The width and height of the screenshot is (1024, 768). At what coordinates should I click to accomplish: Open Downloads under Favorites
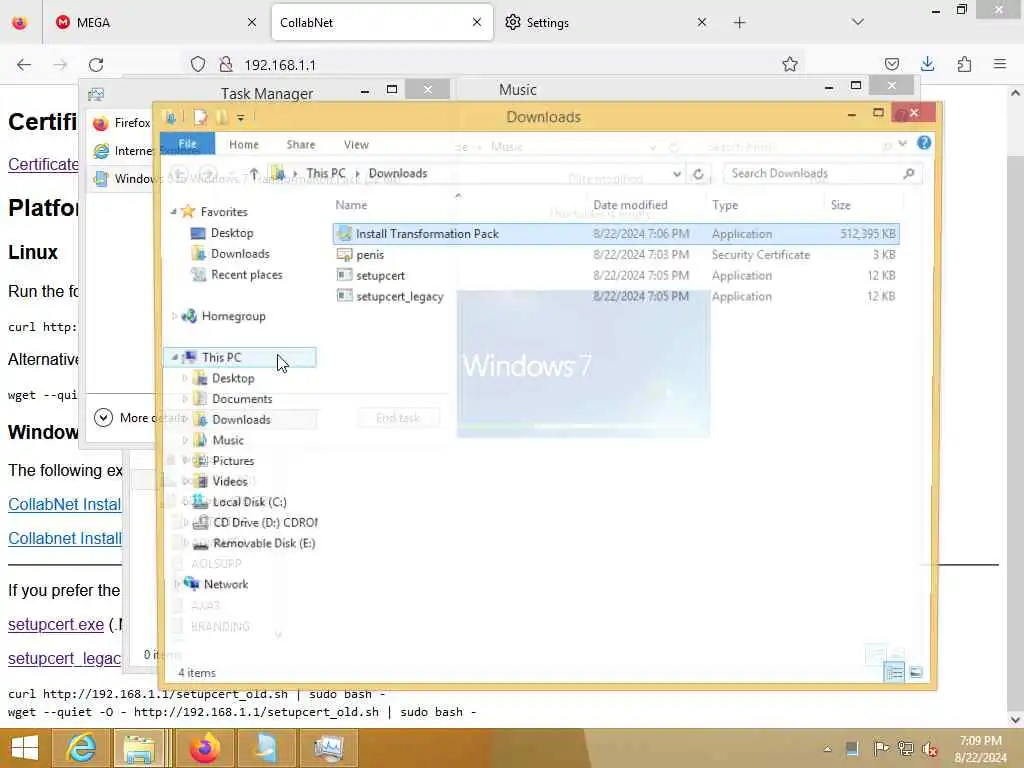pos(240,254)
